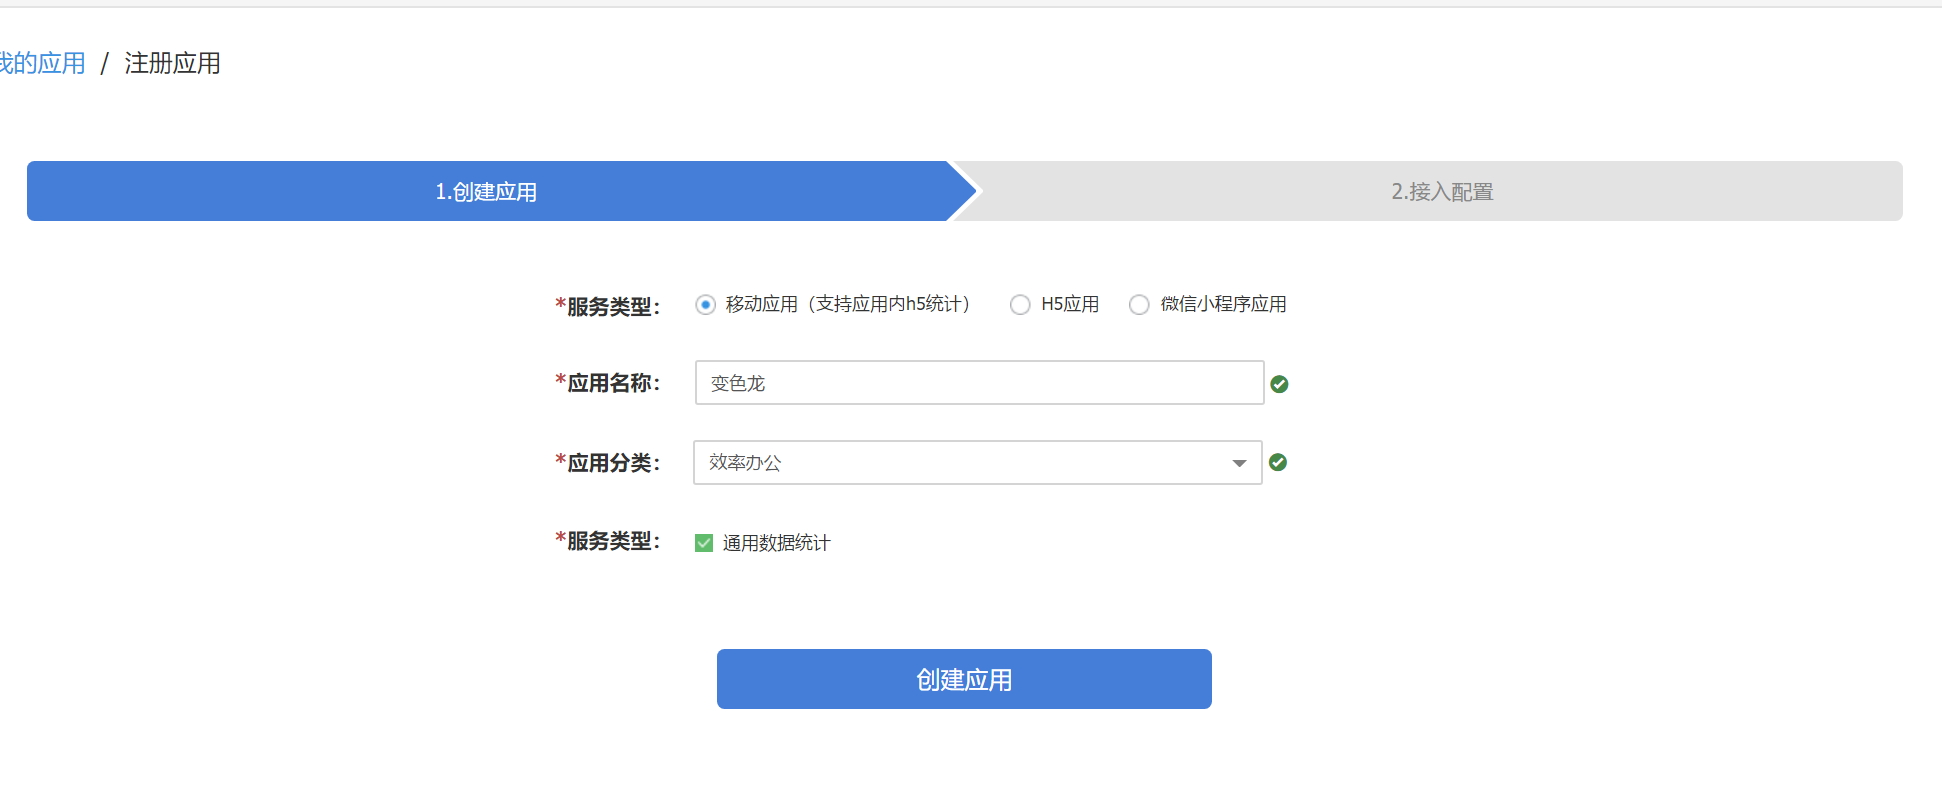Click the 创建应用 submit button

(x=964, y=679)
